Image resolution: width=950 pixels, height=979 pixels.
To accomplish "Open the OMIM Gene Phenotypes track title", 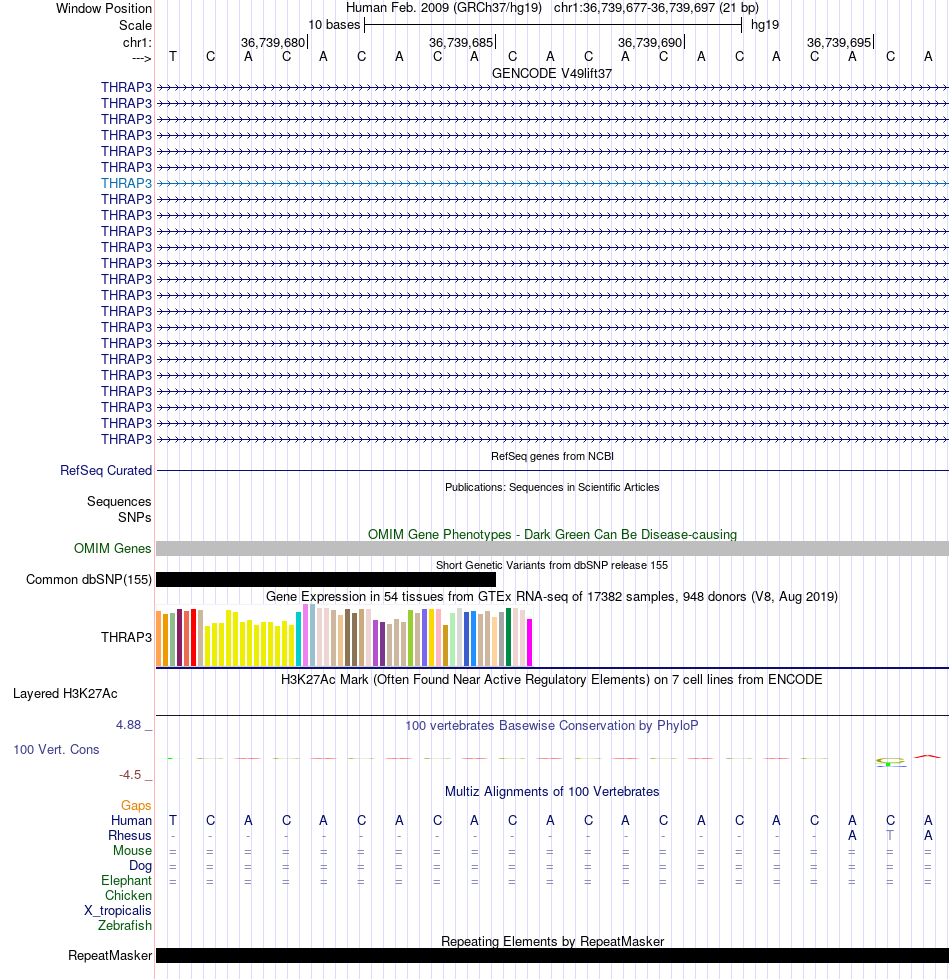I will (x=552, y=534).
